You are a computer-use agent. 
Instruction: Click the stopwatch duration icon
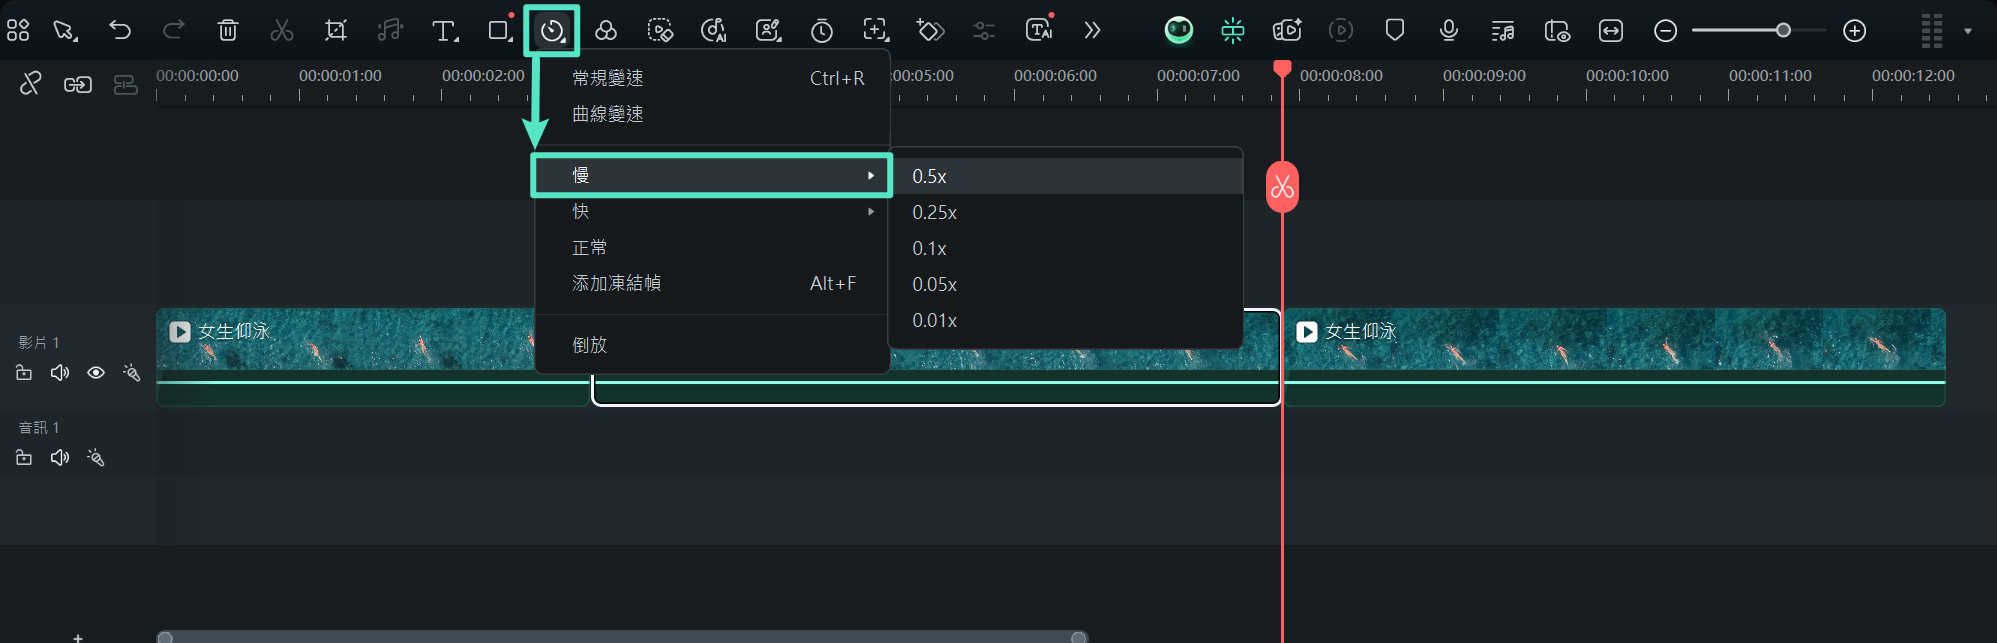tap(822, 30)
